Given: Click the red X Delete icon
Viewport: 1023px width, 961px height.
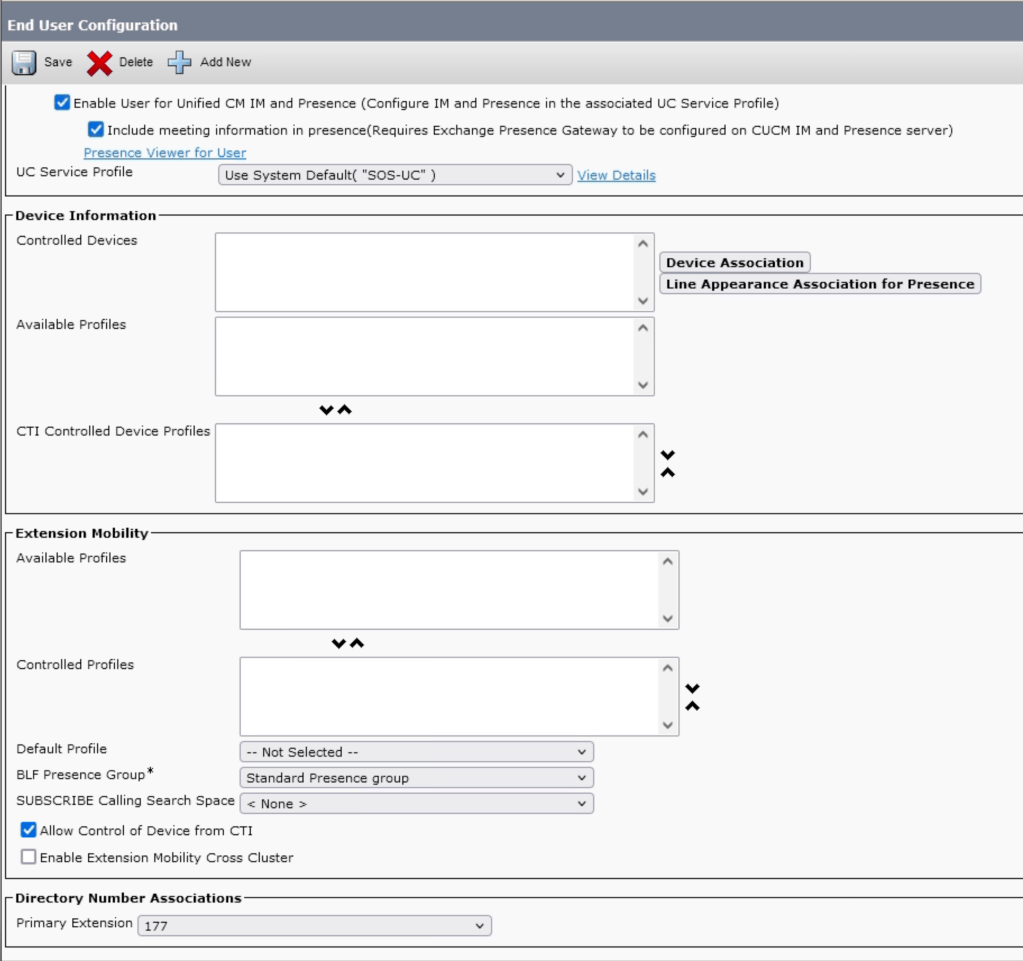Looking at the screenshot, I should 99,63.
